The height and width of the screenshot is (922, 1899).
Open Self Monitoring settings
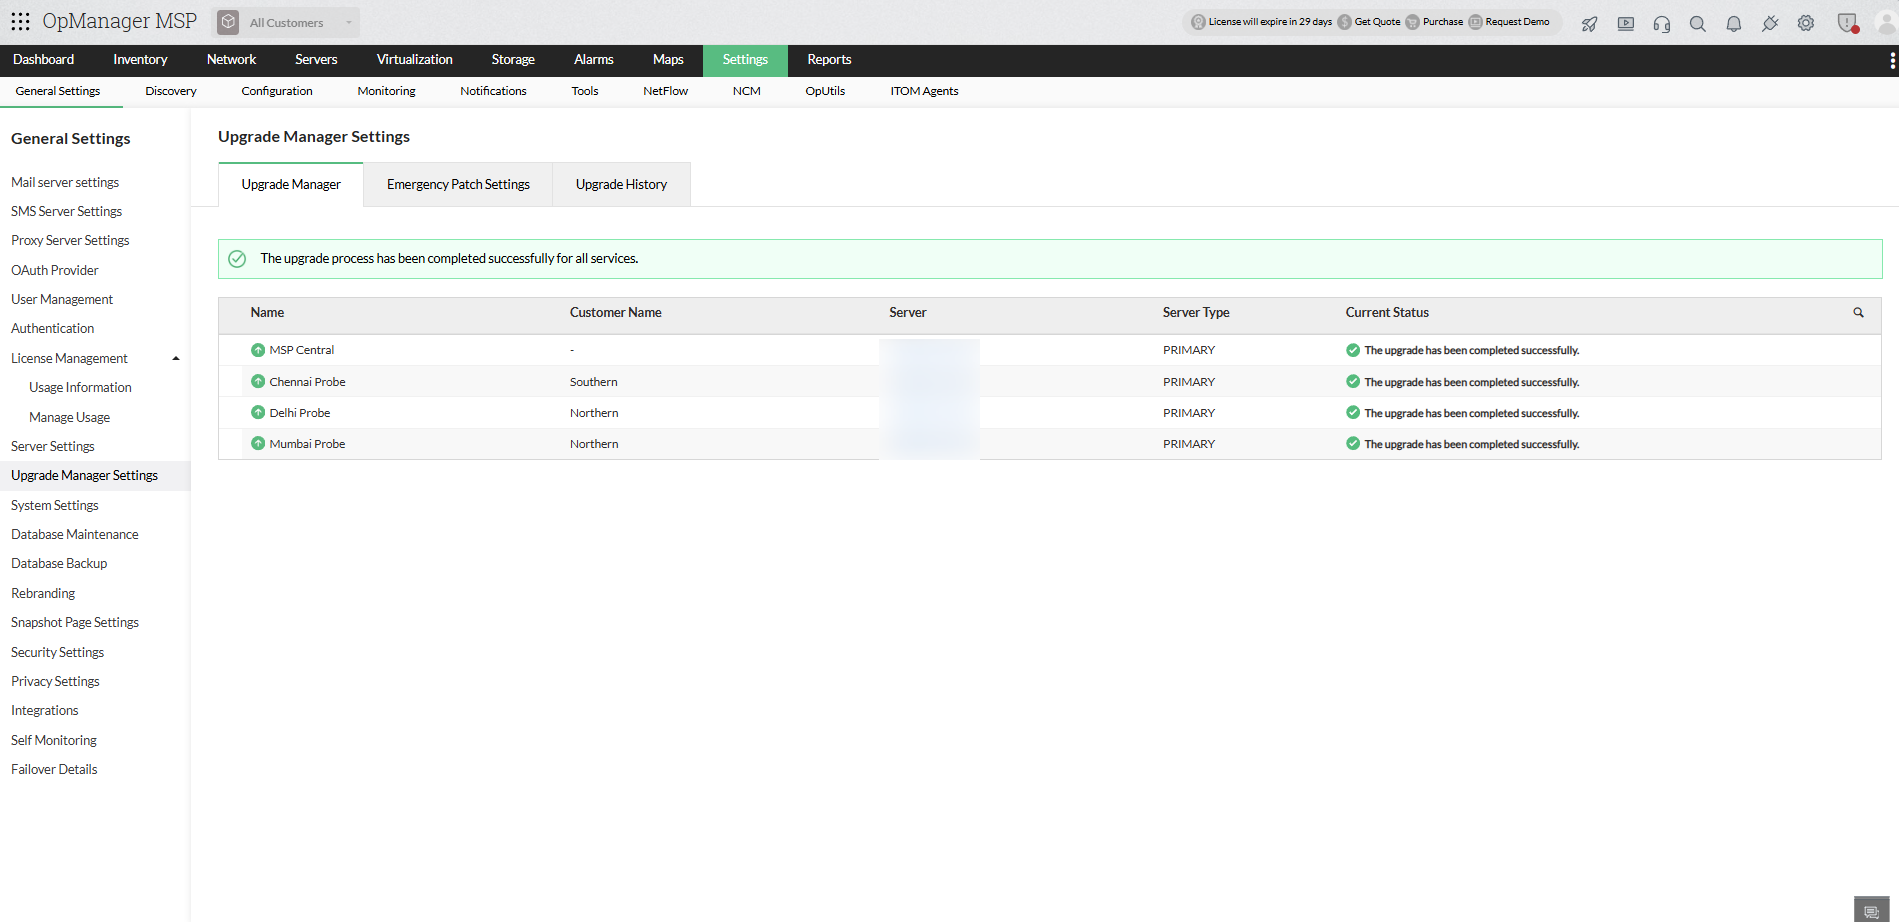tap(54, 741)
